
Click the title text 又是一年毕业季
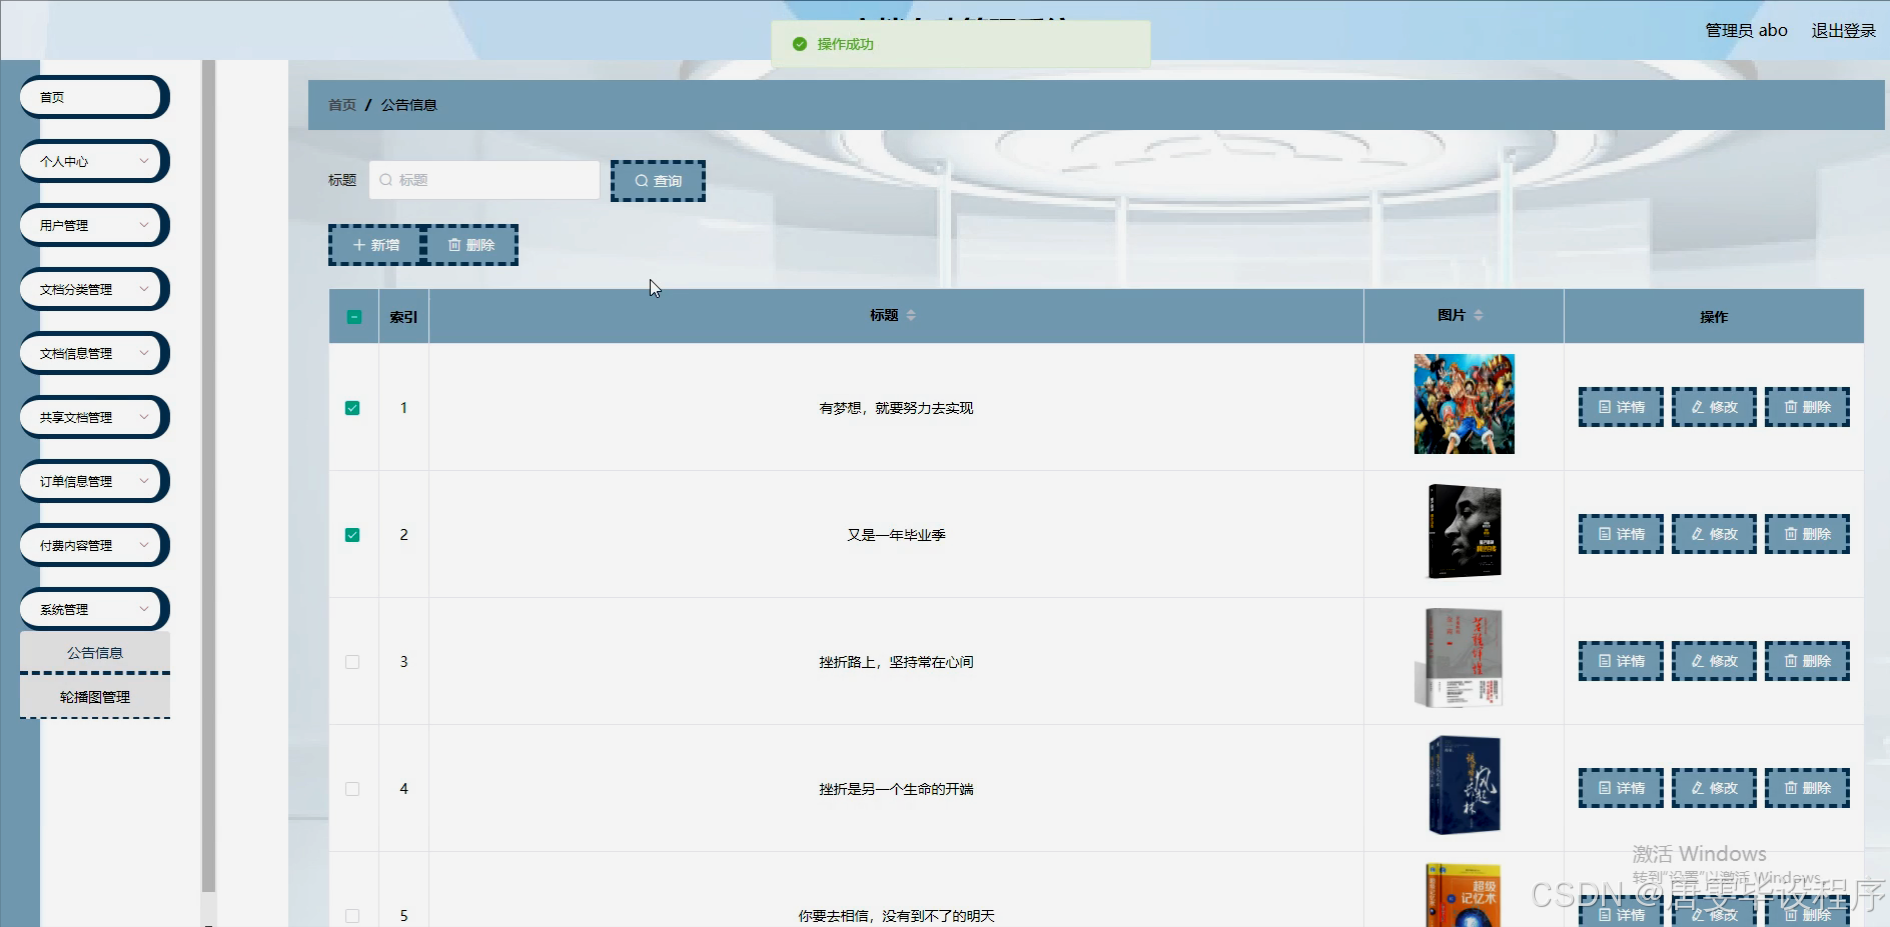pos(896,535)
